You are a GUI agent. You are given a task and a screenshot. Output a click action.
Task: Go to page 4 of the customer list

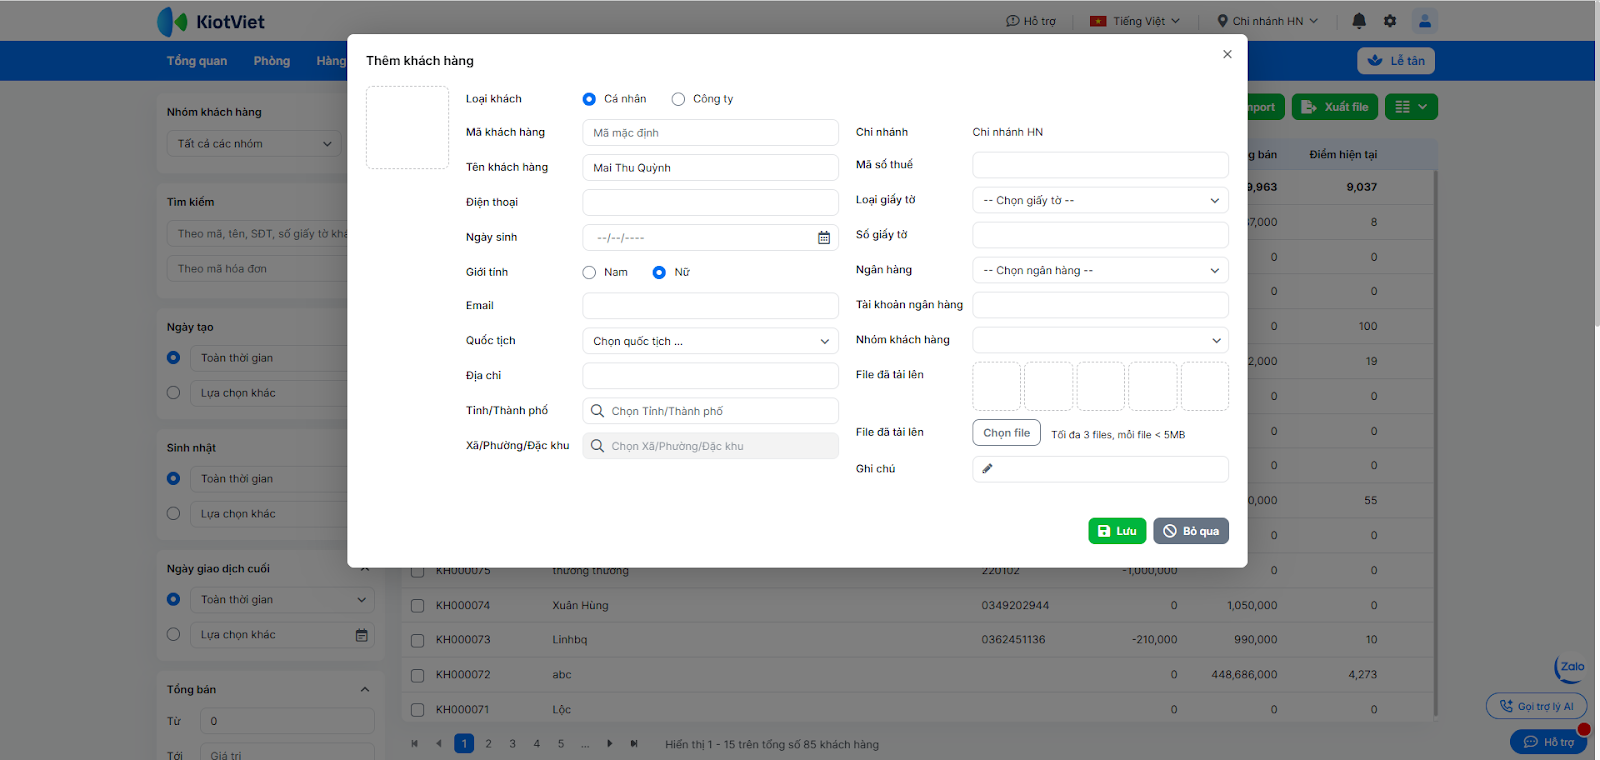pyautogui.click(x=537, y=744)
